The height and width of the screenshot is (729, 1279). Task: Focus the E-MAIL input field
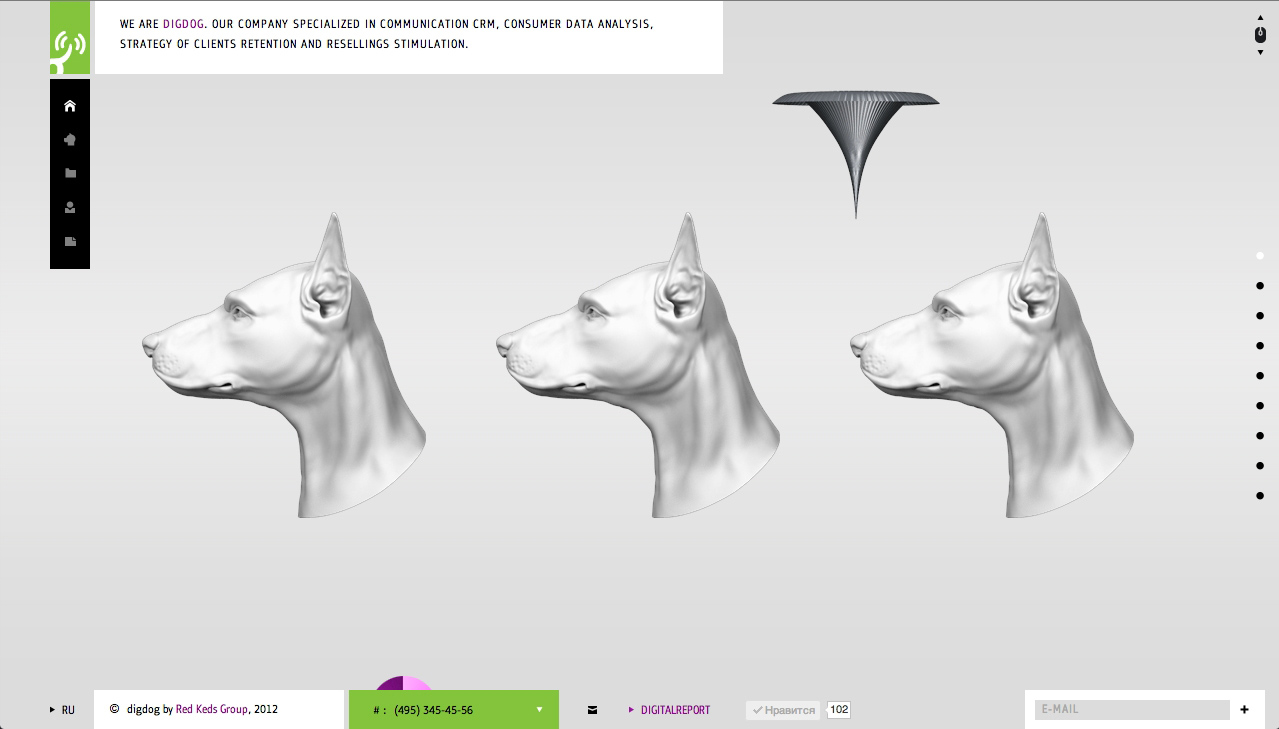click(1132, 710)
